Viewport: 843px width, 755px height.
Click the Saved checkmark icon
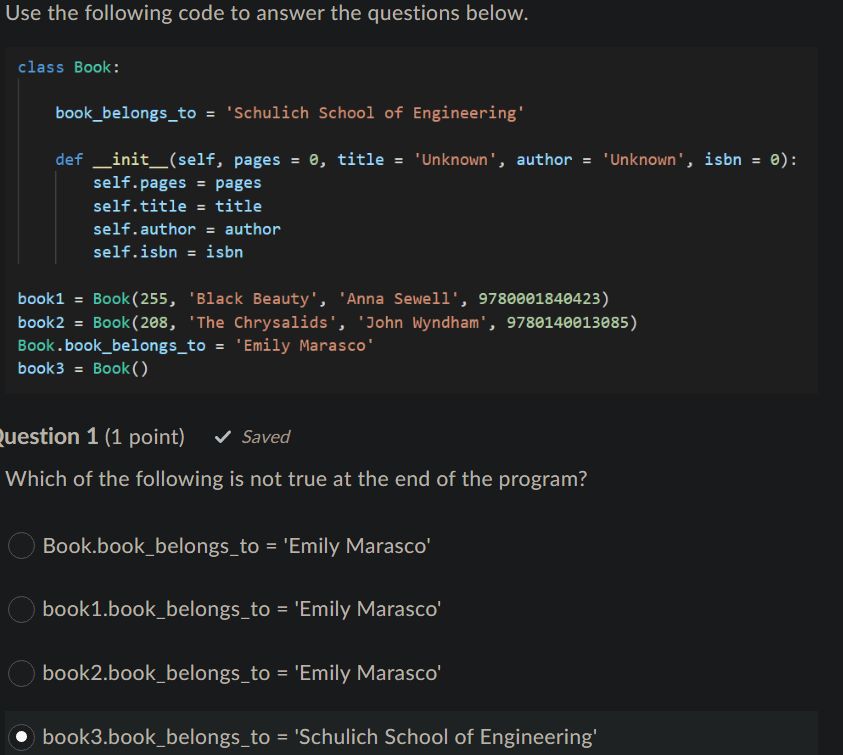coord(222,435)
